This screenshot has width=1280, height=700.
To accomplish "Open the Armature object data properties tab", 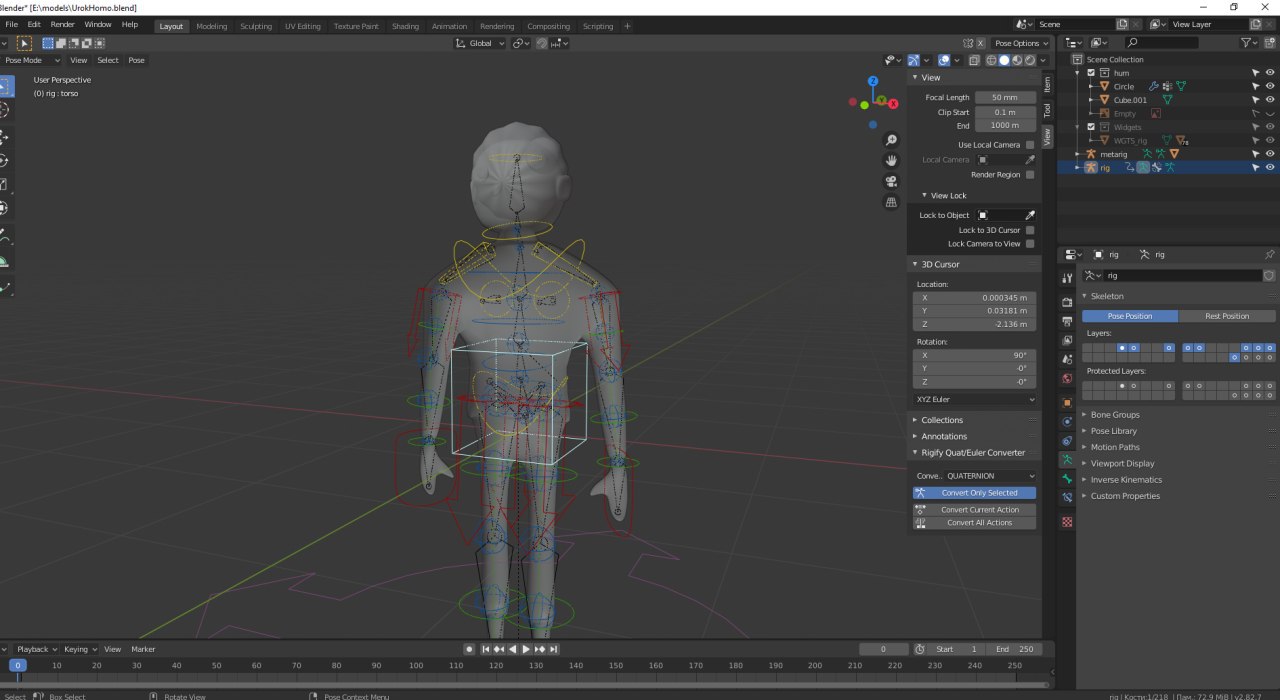I will [1067, 460].
